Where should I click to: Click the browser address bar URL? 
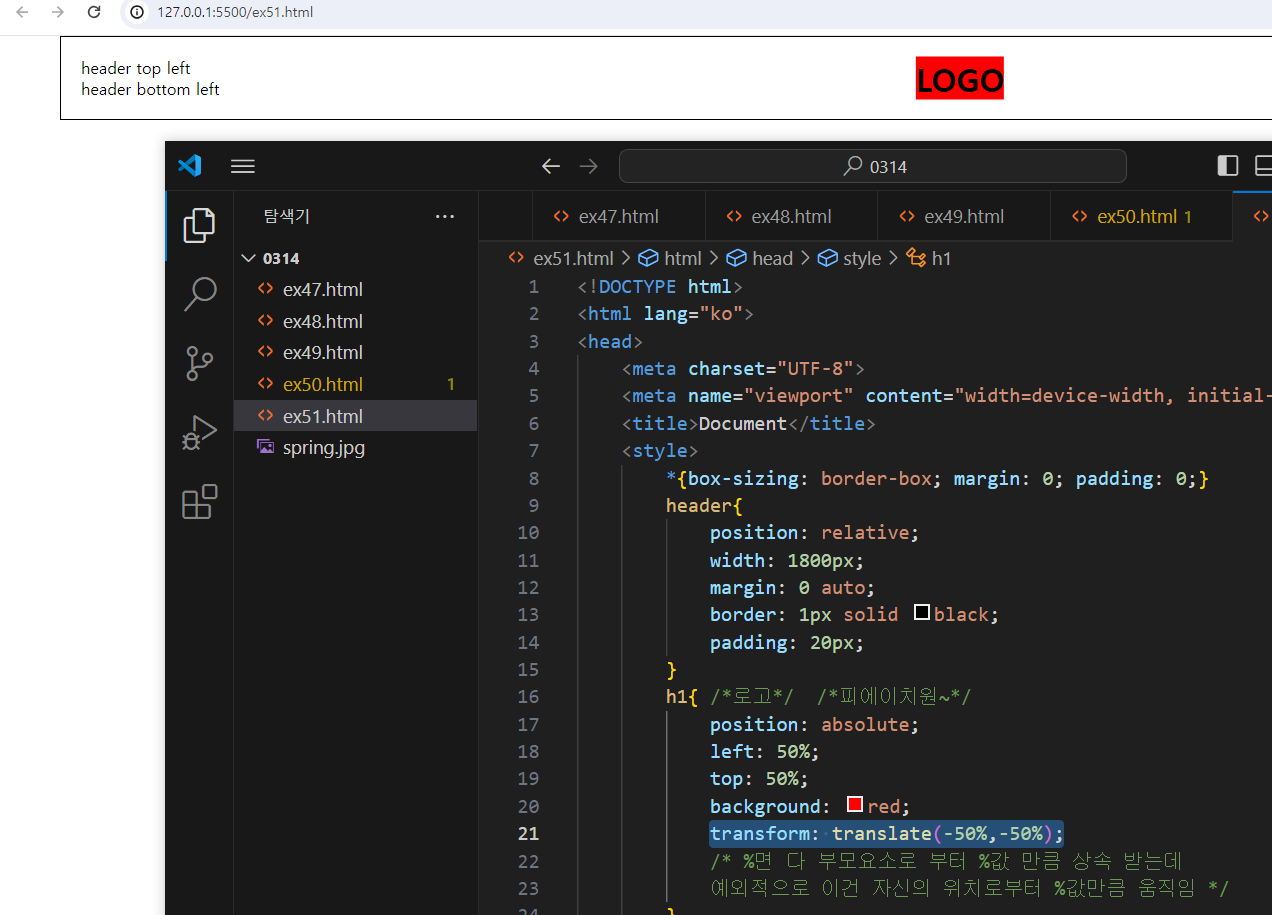pos(235,12)
